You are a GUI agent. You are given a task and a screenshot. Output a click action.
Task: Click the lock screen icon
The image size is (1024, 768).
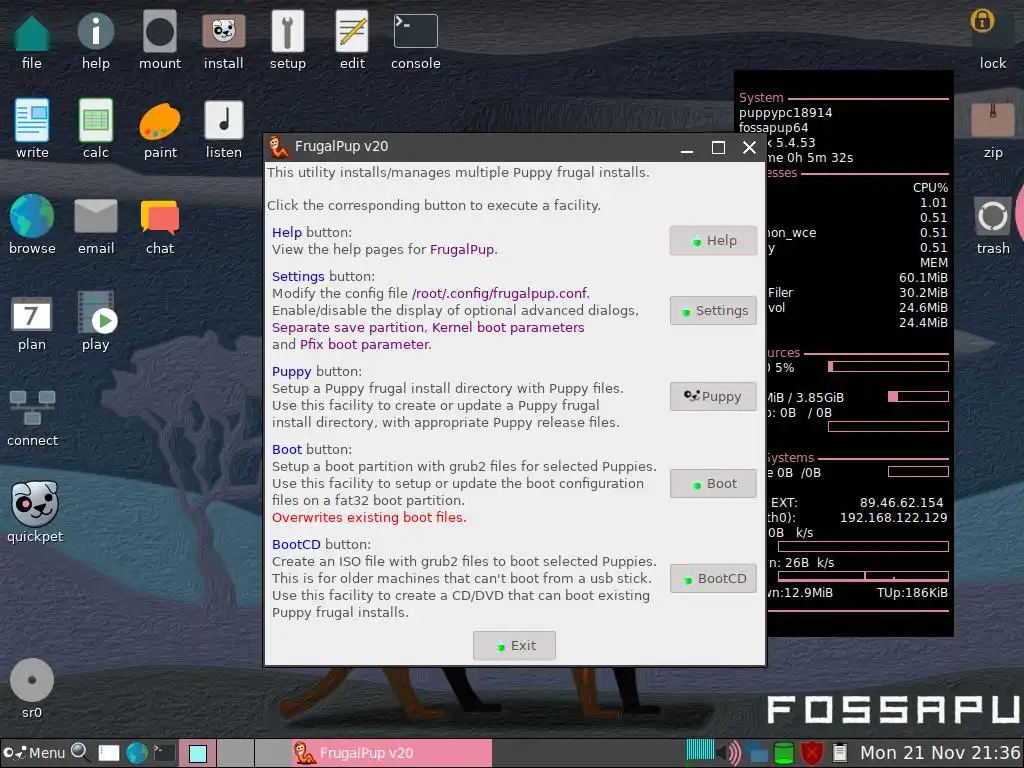tap(982, 22)
